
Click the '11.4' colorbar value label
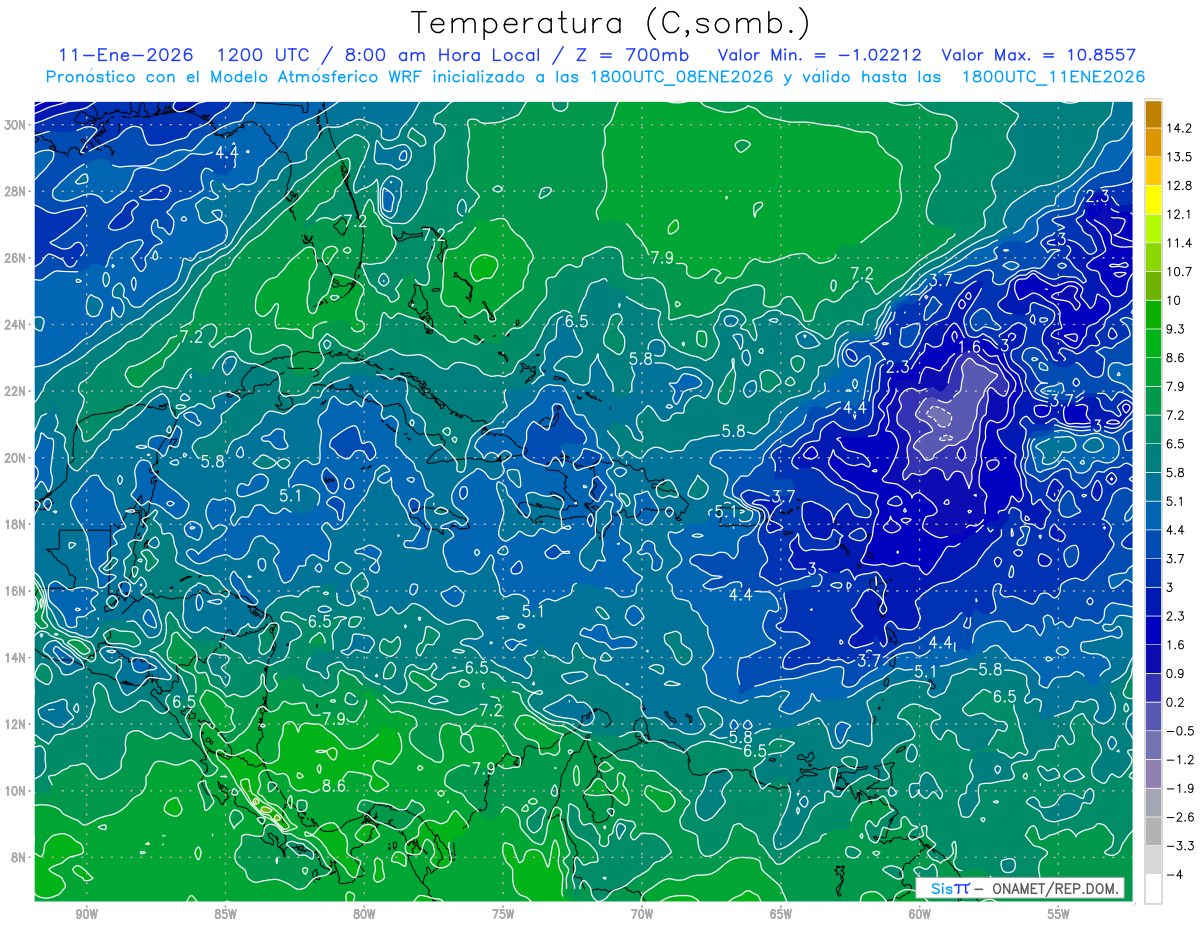tap(1180, 243)
